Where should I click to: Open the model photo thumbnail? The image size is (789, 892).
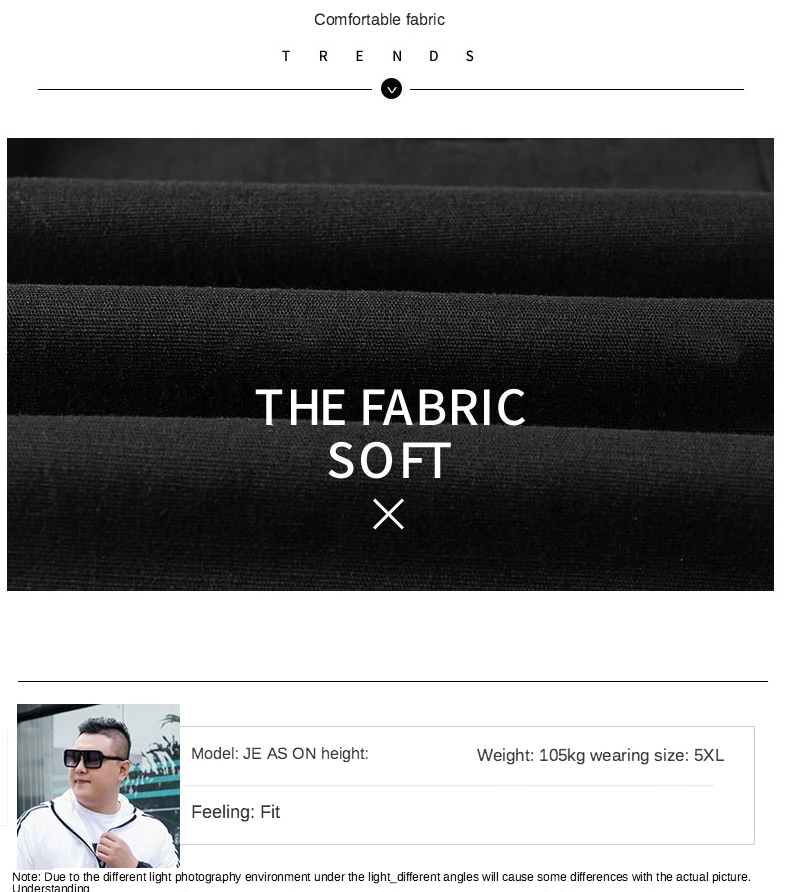[98, 786]
